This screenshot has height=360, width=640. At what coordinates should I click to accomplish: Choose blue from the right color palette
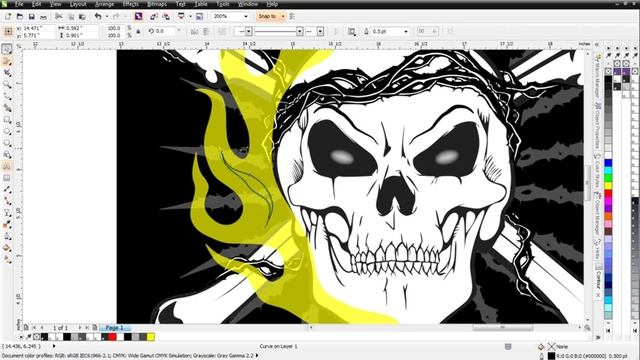click(x=608, y=163)
